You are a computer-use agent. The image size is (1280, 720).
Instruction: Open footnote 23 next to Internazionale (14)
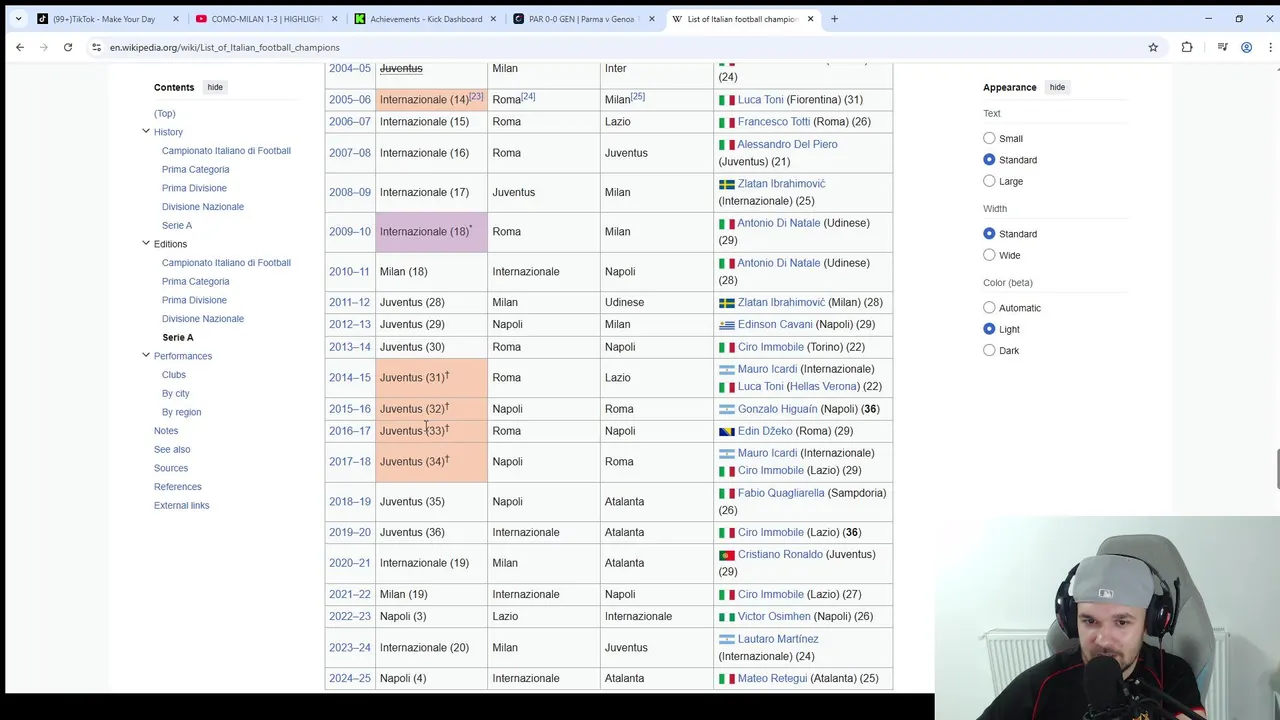point(476,96)
